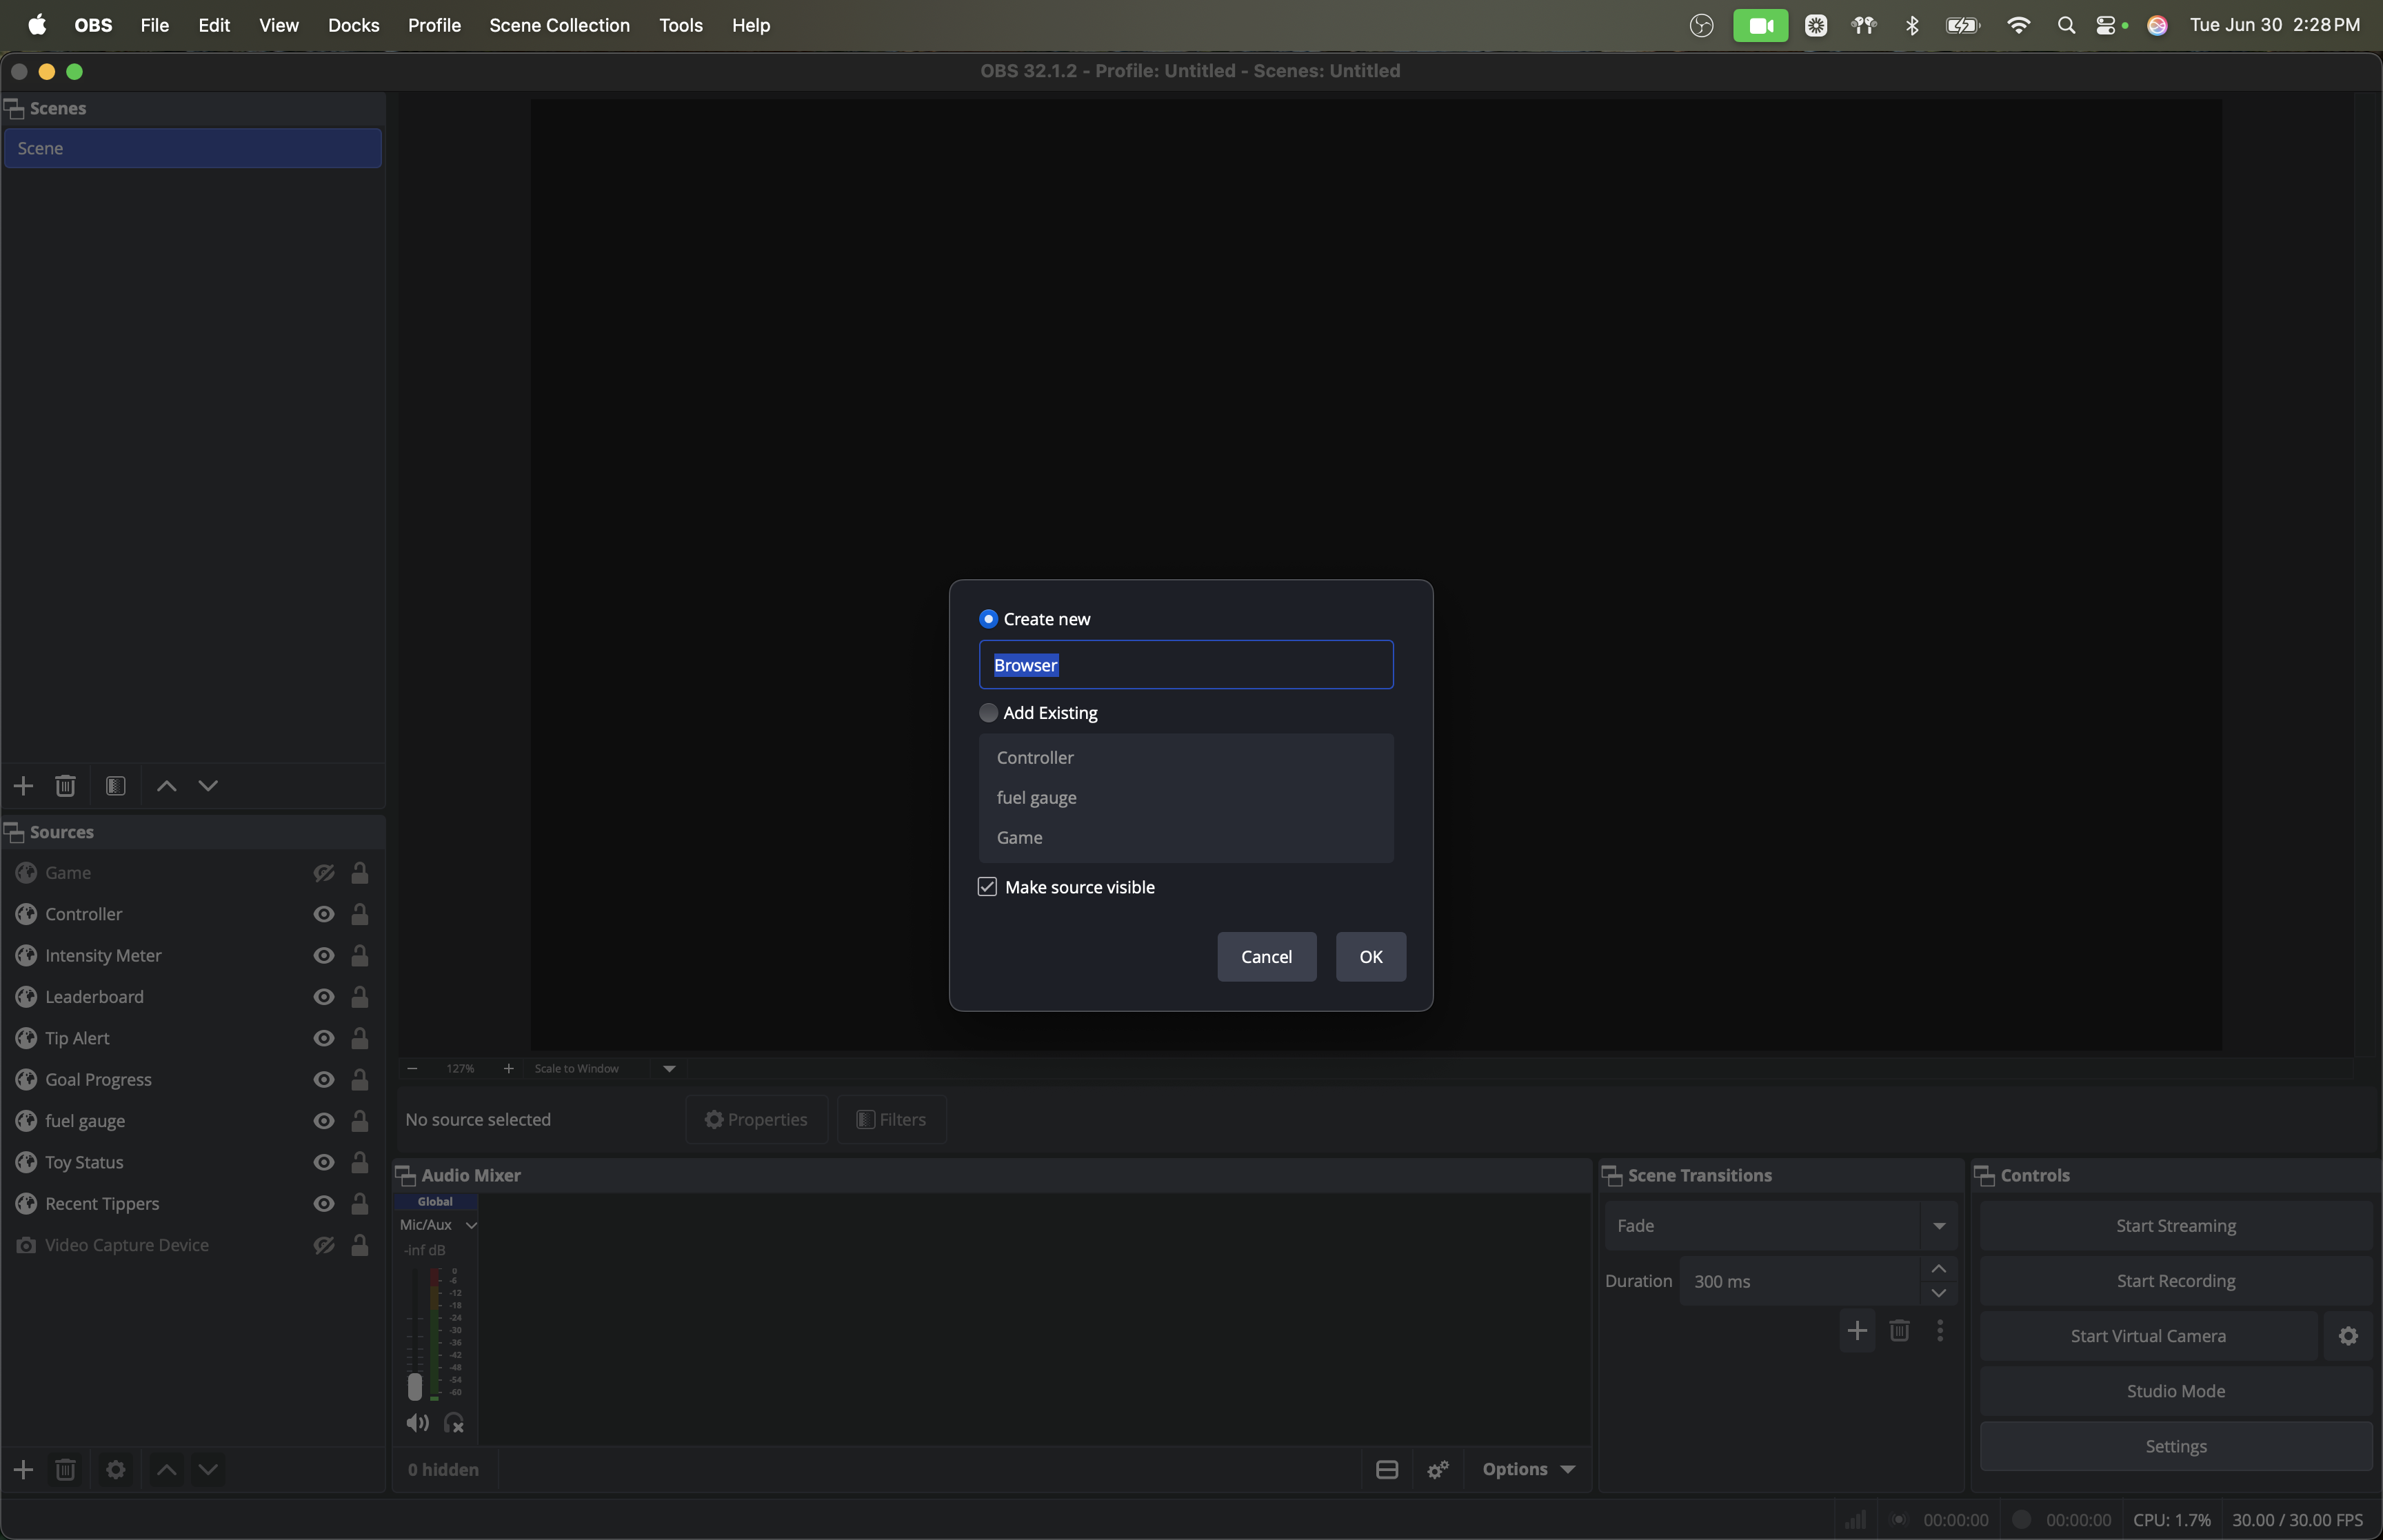This screenshot has width=2383, height=1540.
Task: Select the Recent Tippers source row
Action: pos(192,1204)
